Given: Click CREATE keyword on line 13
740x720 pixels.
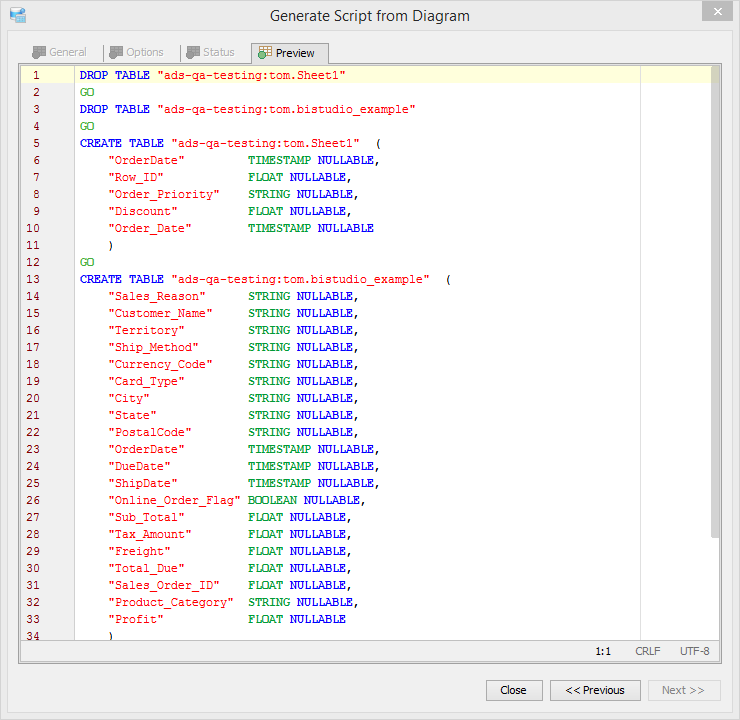Looking at the screenshot, I should (x=101, y=279).
